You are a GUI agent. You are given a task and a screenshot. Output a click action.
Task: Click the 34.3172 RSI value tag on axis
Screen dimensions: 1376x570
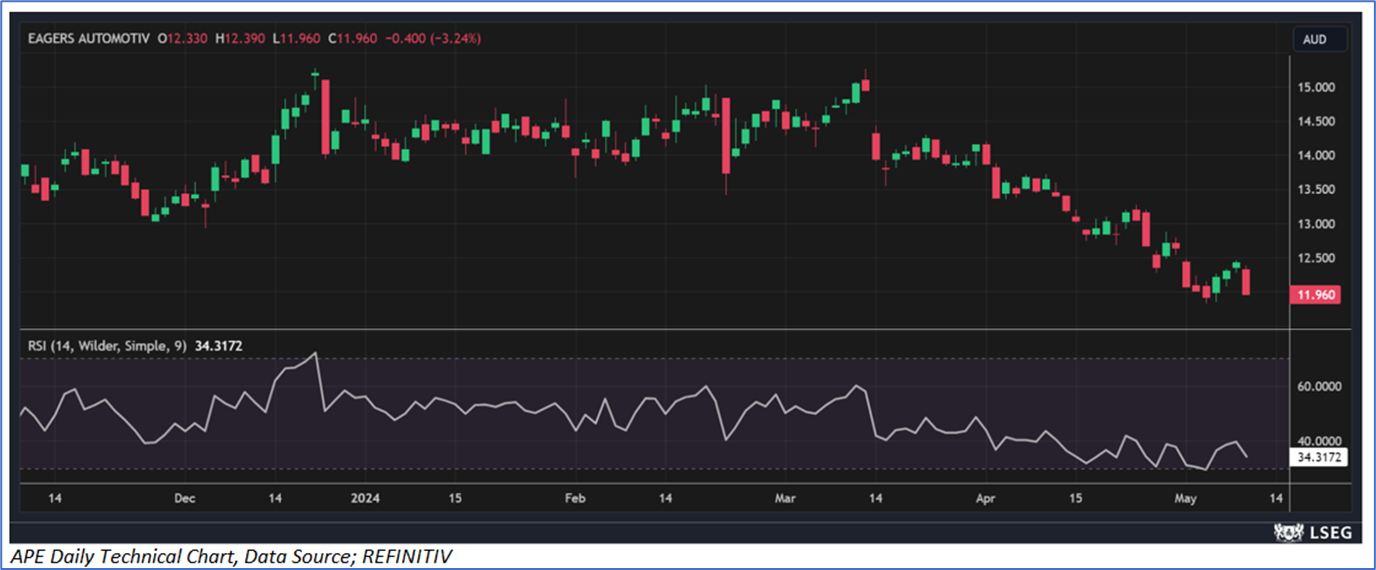pos(1318,457)
